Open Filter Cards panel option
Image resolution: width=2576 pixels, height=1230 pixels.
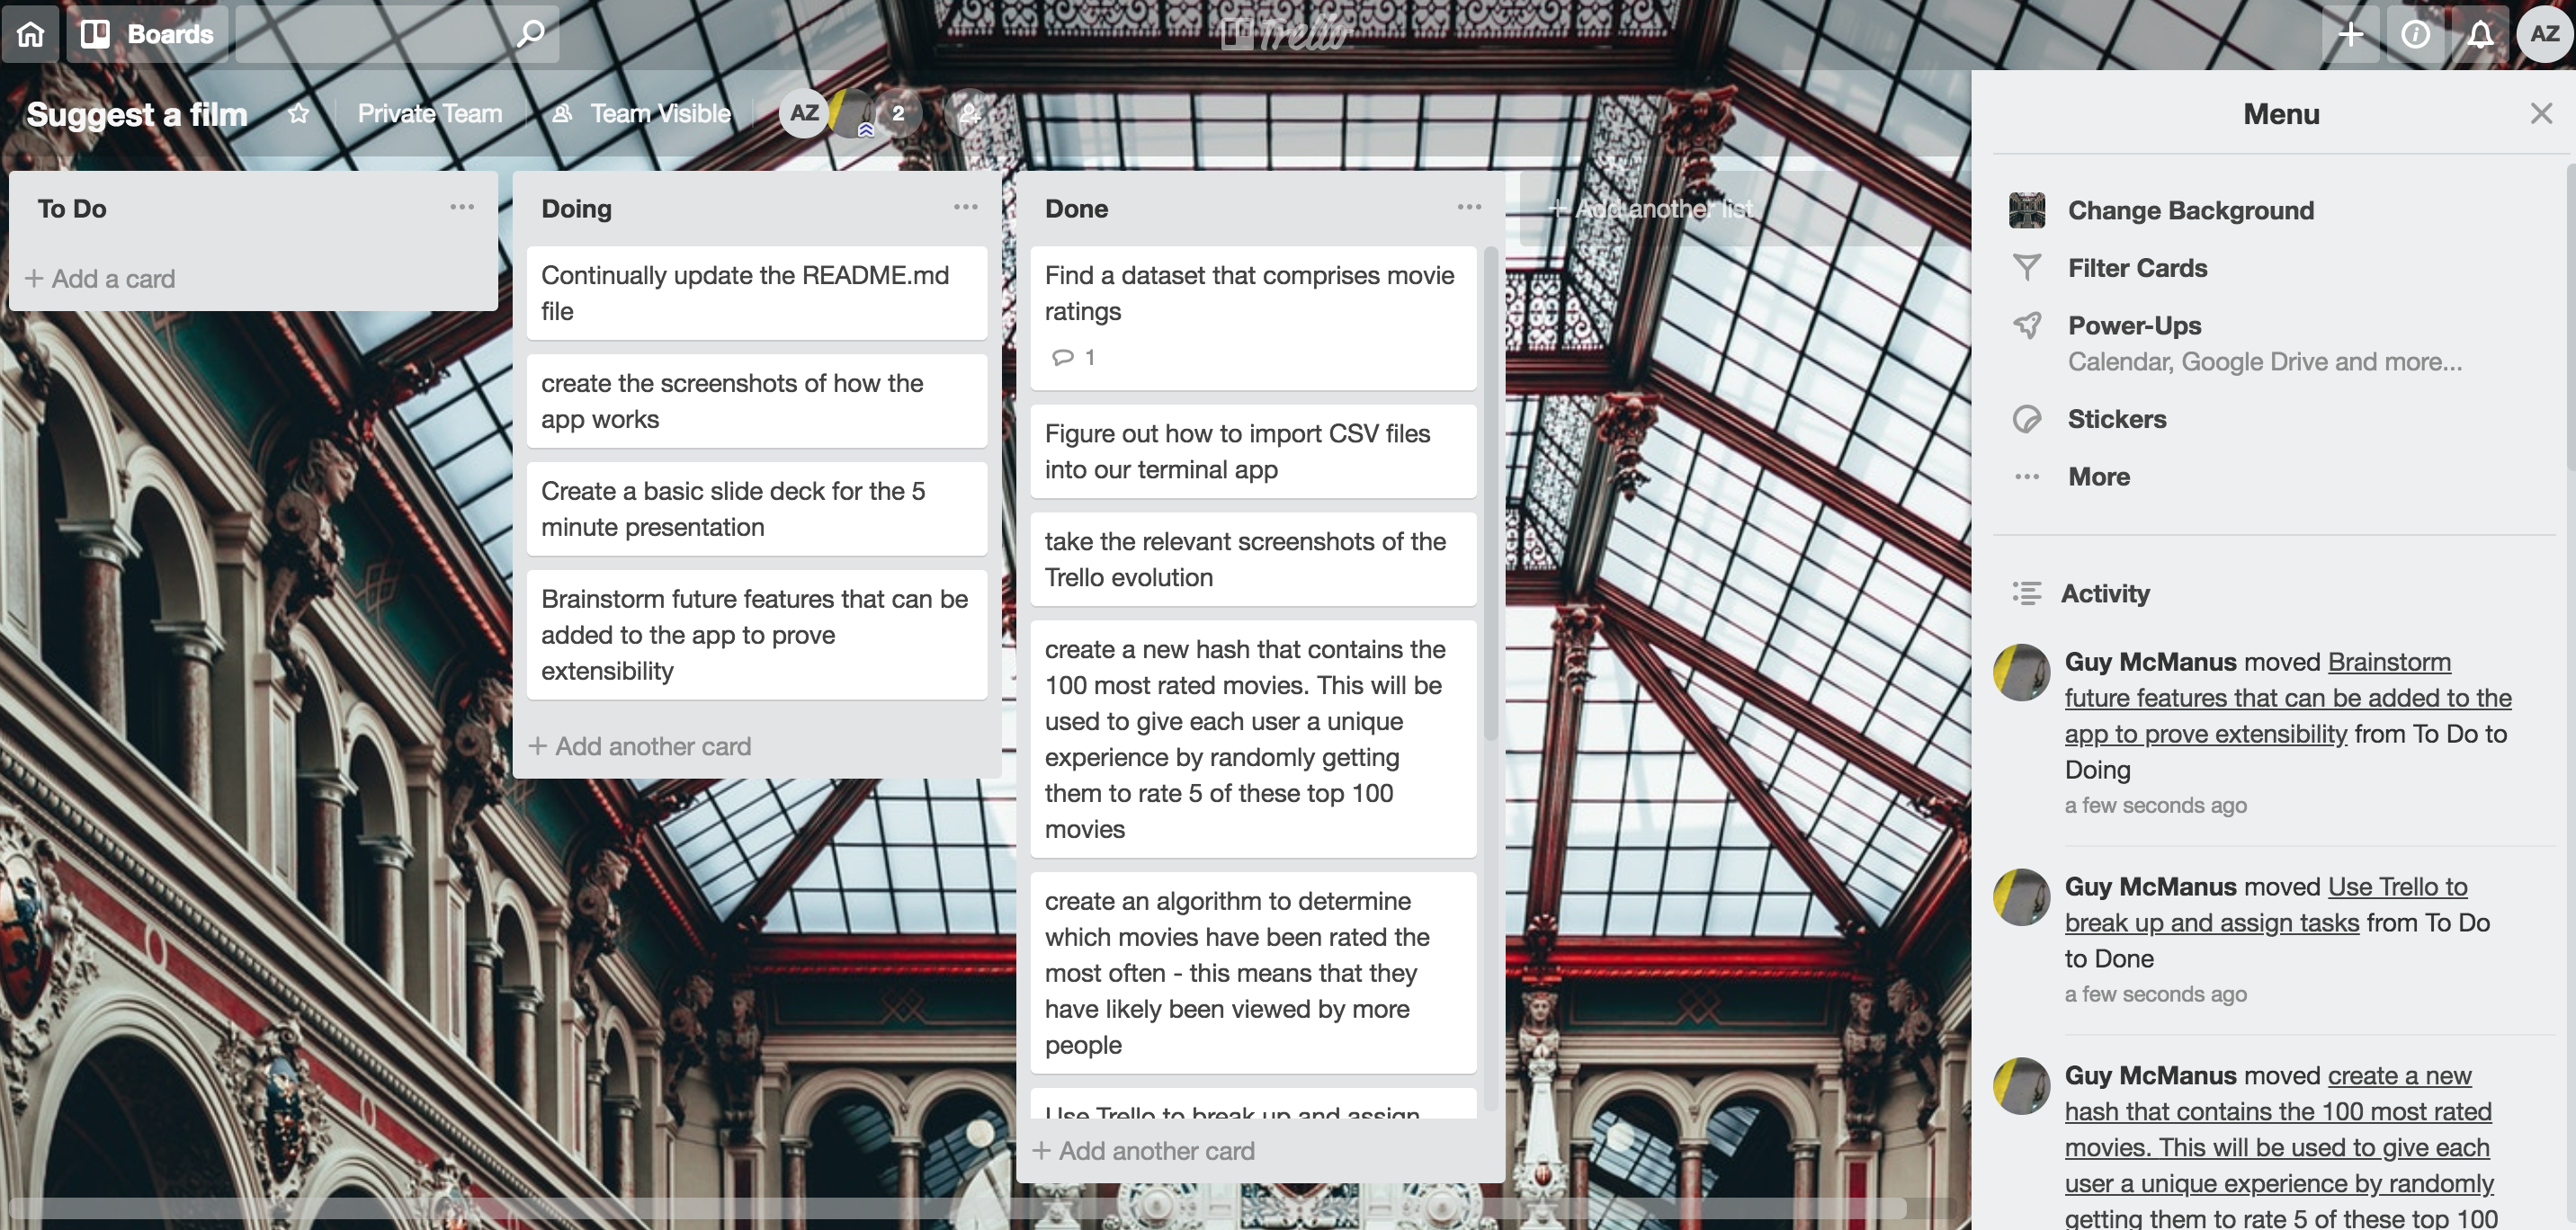pos(2139,266)
